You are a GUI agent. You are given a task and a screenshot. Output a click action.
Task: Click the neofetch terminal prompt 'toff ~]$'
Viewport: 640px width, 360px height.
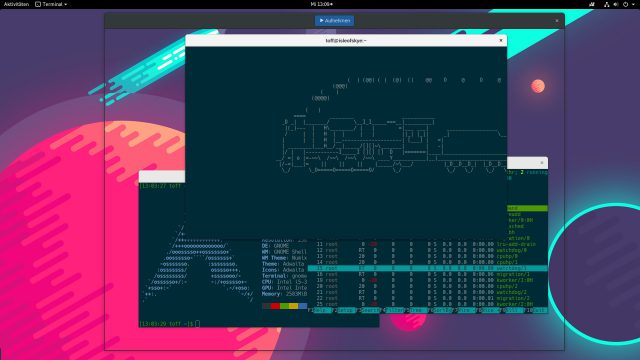pos(181,324)
